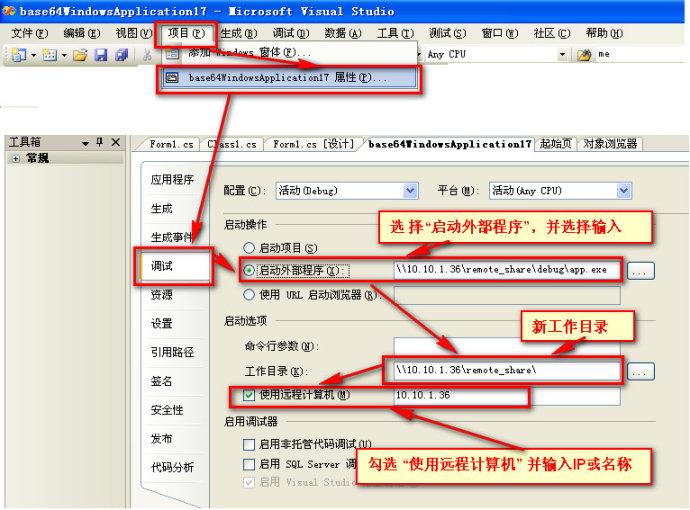This screenshot has height=510, width=690.
Task: Select the 资源 properties page
Action: click(x=162, y=295)
